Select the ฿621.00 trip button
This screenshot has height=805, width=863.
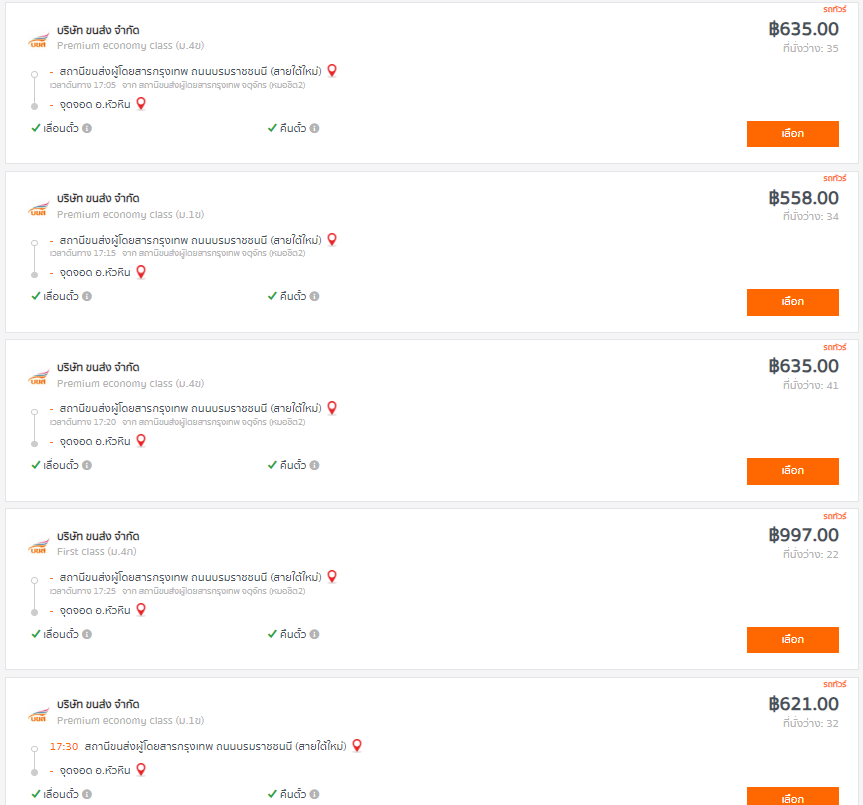point(793,797)
